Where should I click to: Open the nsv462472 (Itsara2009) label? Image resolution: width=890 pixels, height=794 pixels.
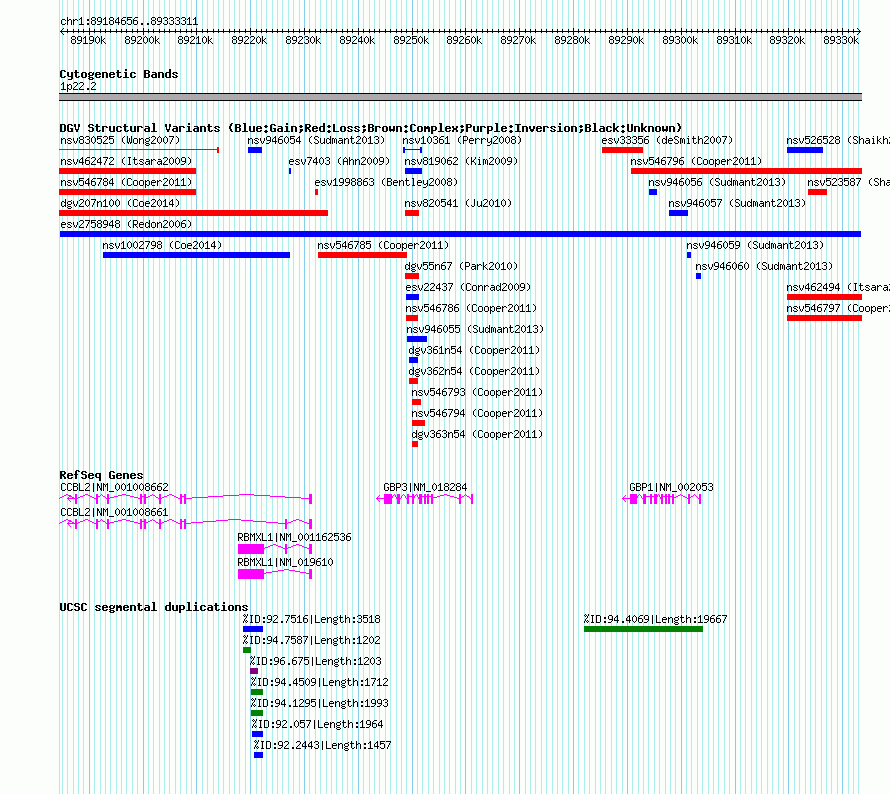(126, 161)
